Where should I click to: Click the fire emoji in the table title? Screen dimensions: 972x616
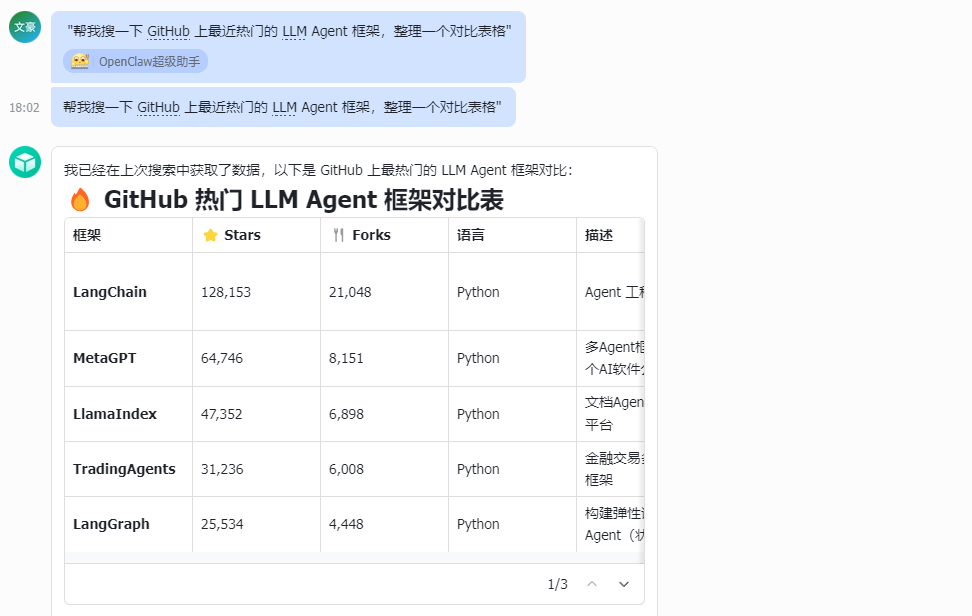point(78,199)
